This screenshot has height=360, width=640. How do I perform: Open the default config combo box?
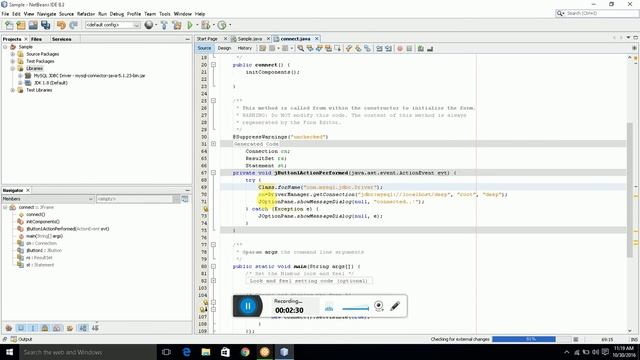pyautogui.click(x=113, y=25)
